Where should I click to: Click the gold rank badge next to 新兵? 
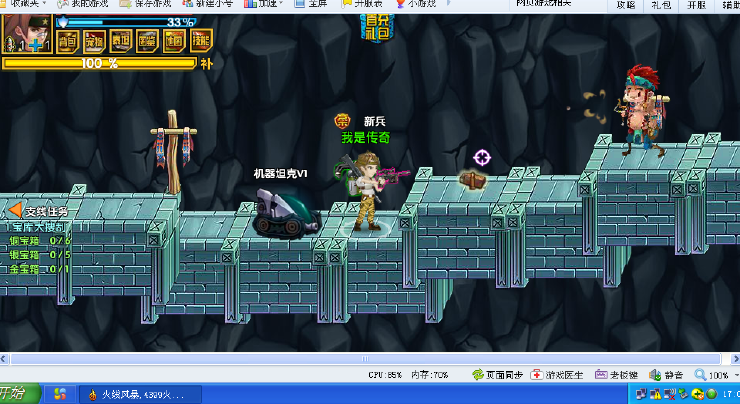(x=342, y=121)
